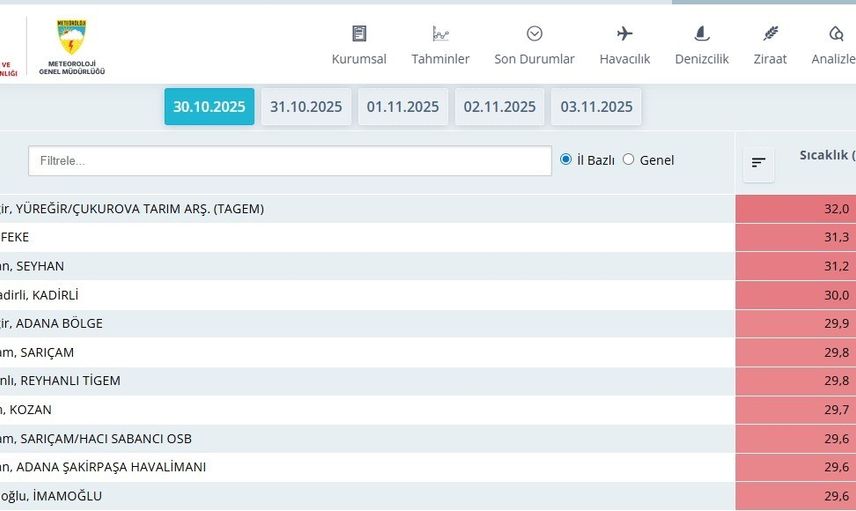Click the Filtrele search input field
This screenshot has width=856, height=511.
[x=289, y=160]
